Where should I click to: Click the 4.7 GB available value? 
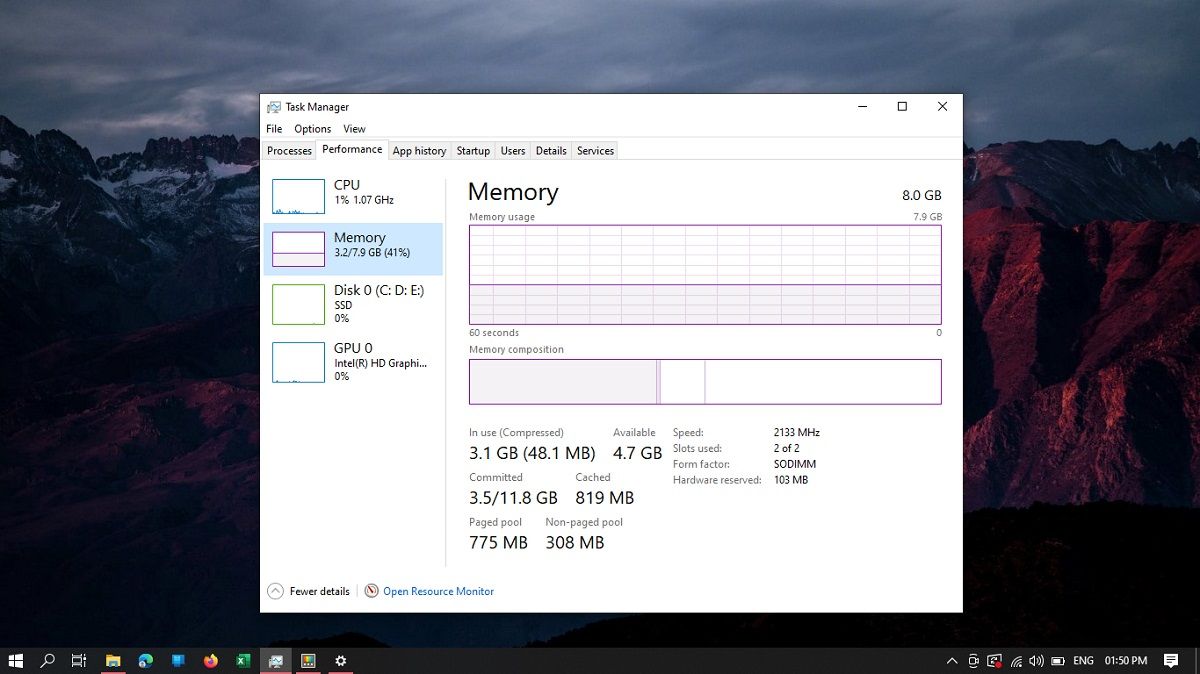(x=637, y=453)
